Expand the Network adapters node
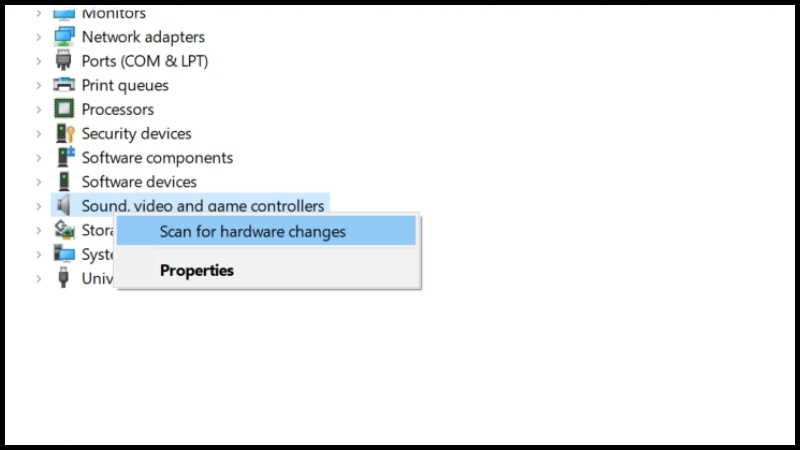 pos(39,37)
